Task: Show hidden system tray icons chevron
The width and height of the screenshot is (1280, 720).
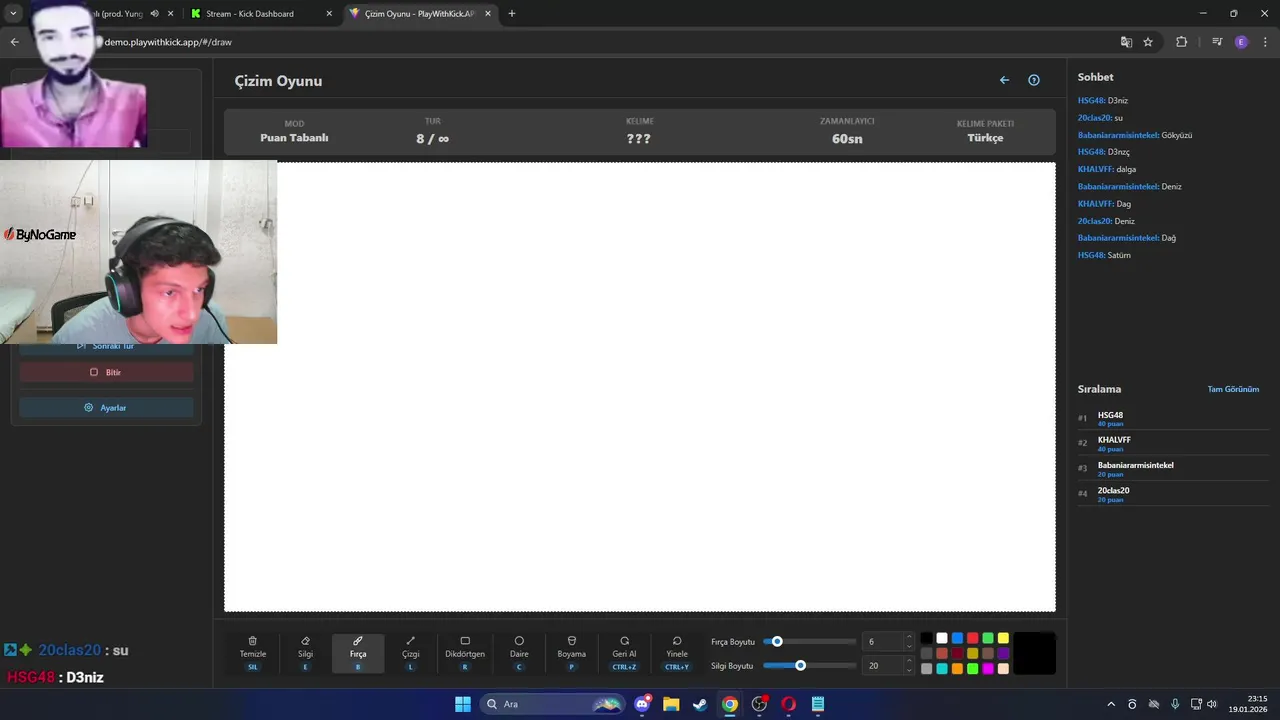Action: click(1110, 704)
